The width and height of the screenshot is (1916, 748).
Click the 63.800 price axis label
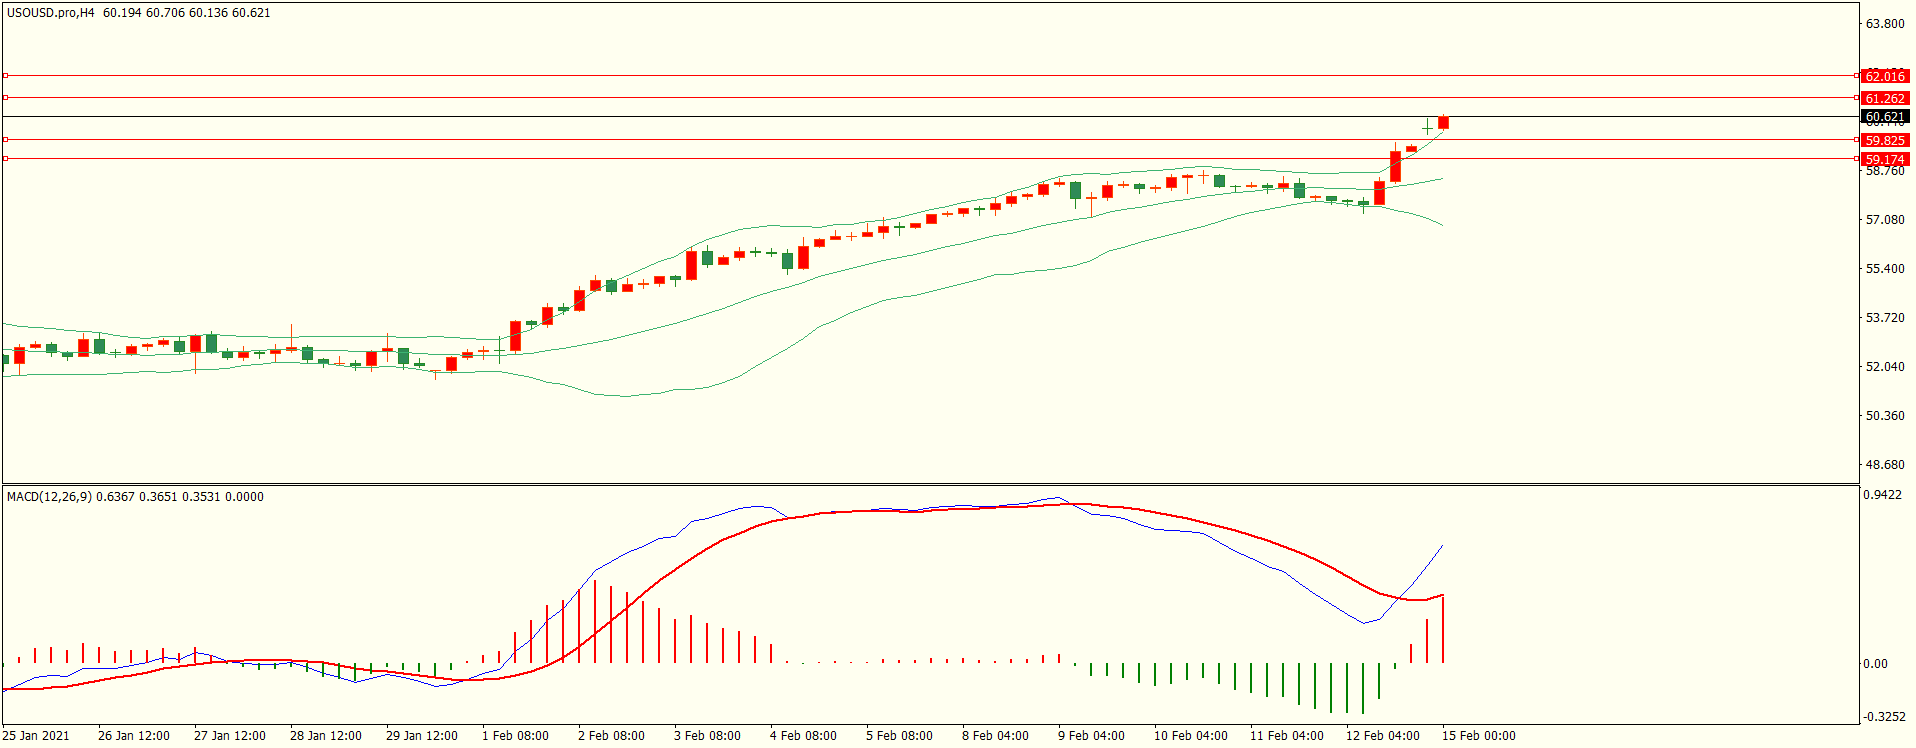pyautogui.click(x=1885, y=24)
